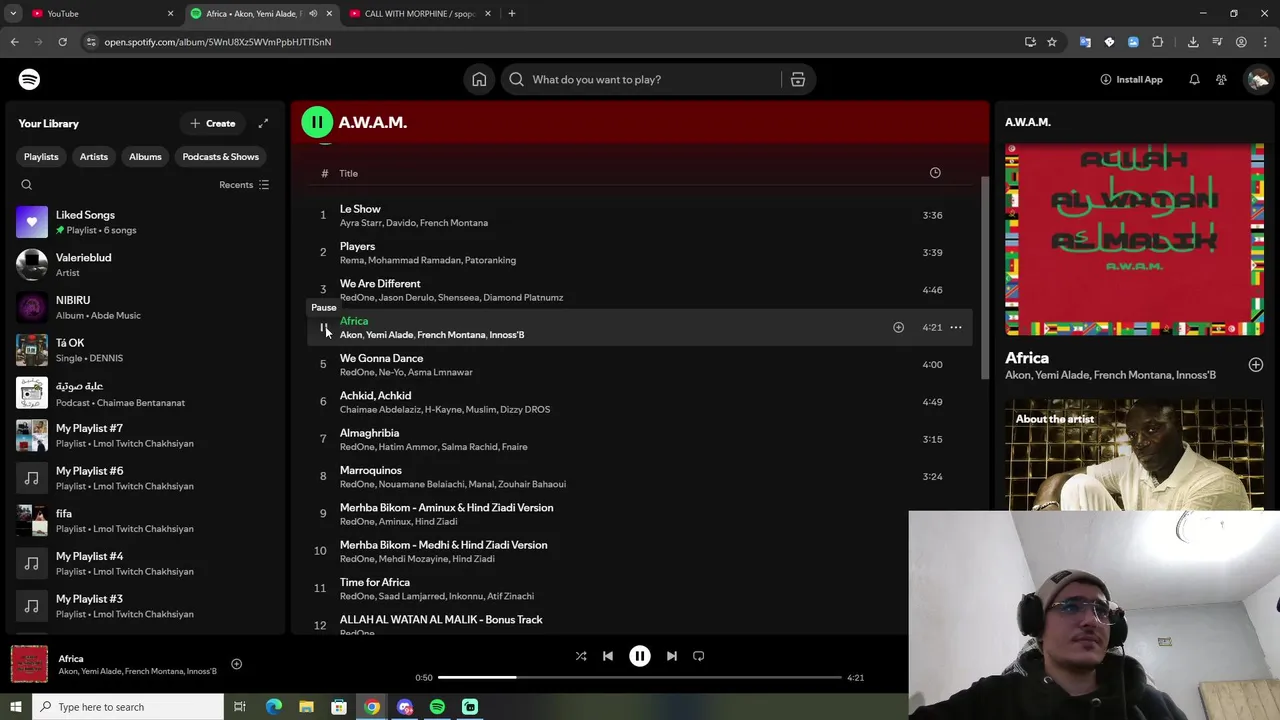Skip to previous track
Screen dimensions: 1280x720
[x=607, y=656]
